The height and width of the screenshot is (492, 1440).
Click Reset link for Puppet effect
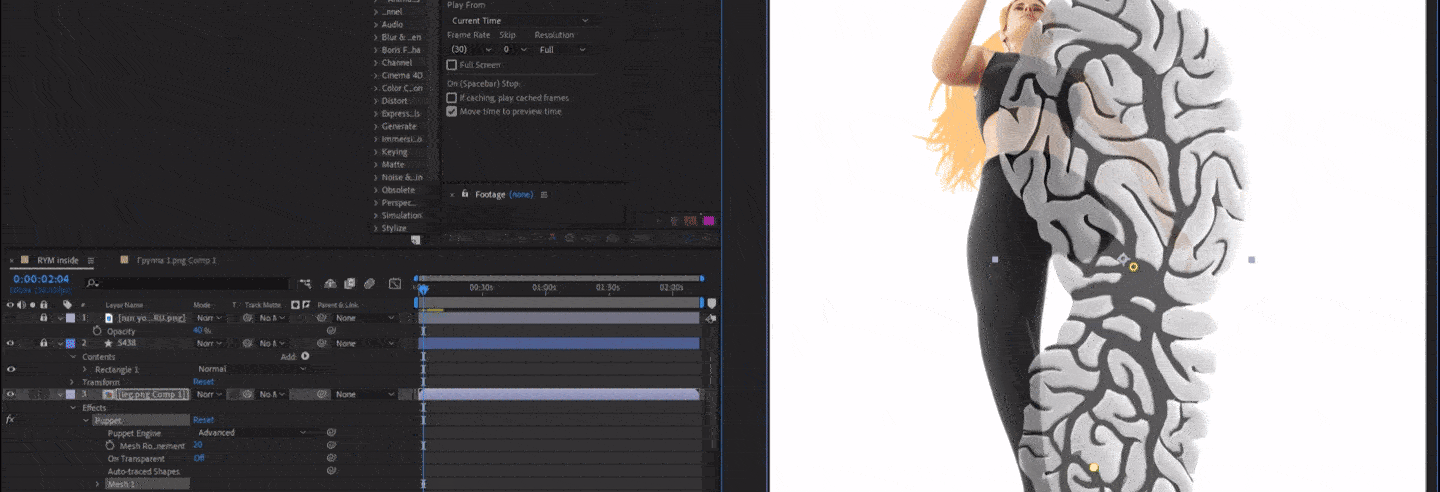click(x=203, y=420)
